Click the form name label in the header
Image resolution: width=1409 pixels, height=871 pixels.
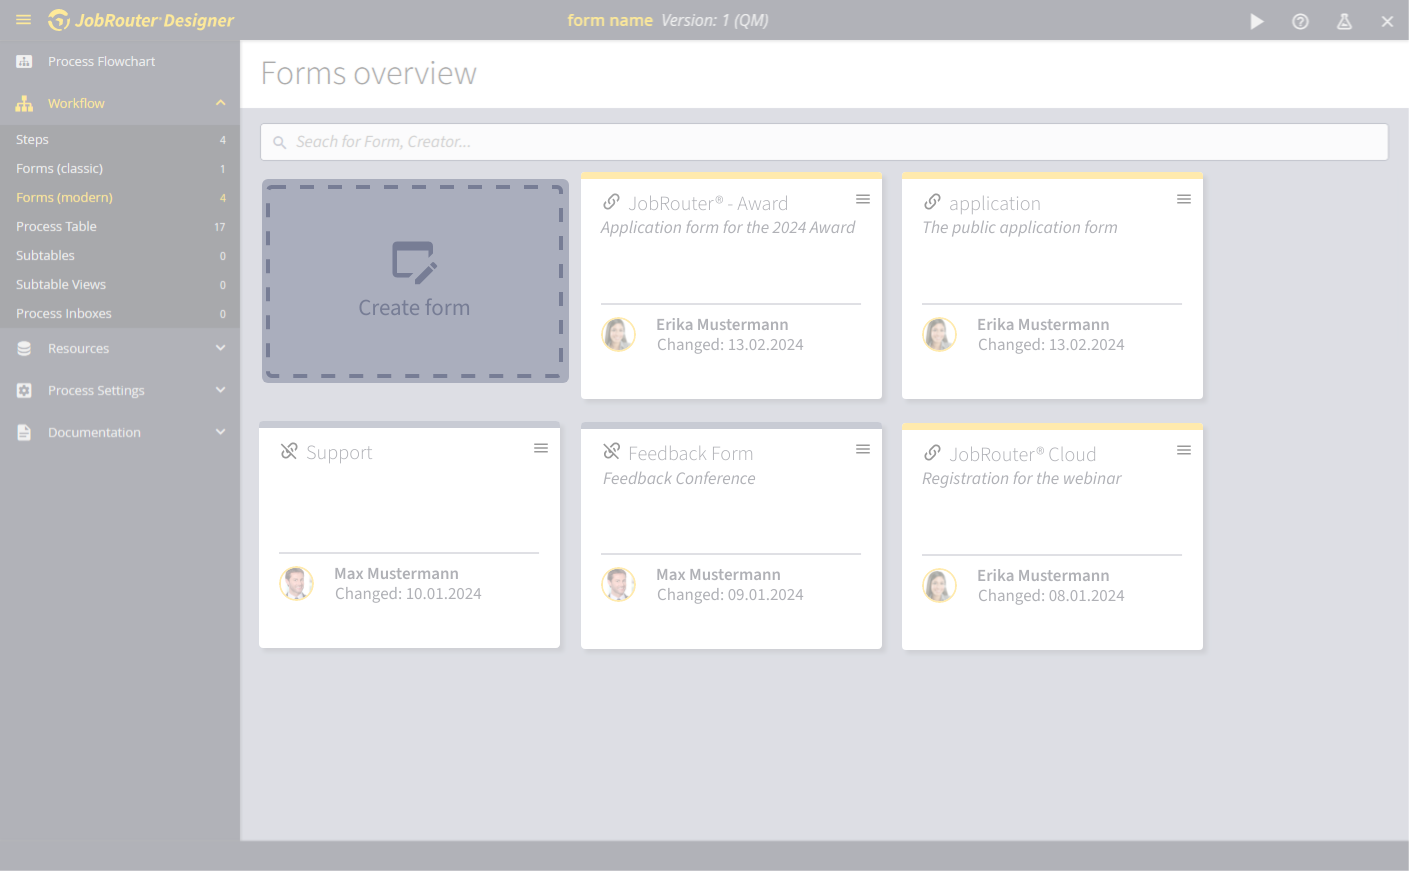[x=610, y=20]
